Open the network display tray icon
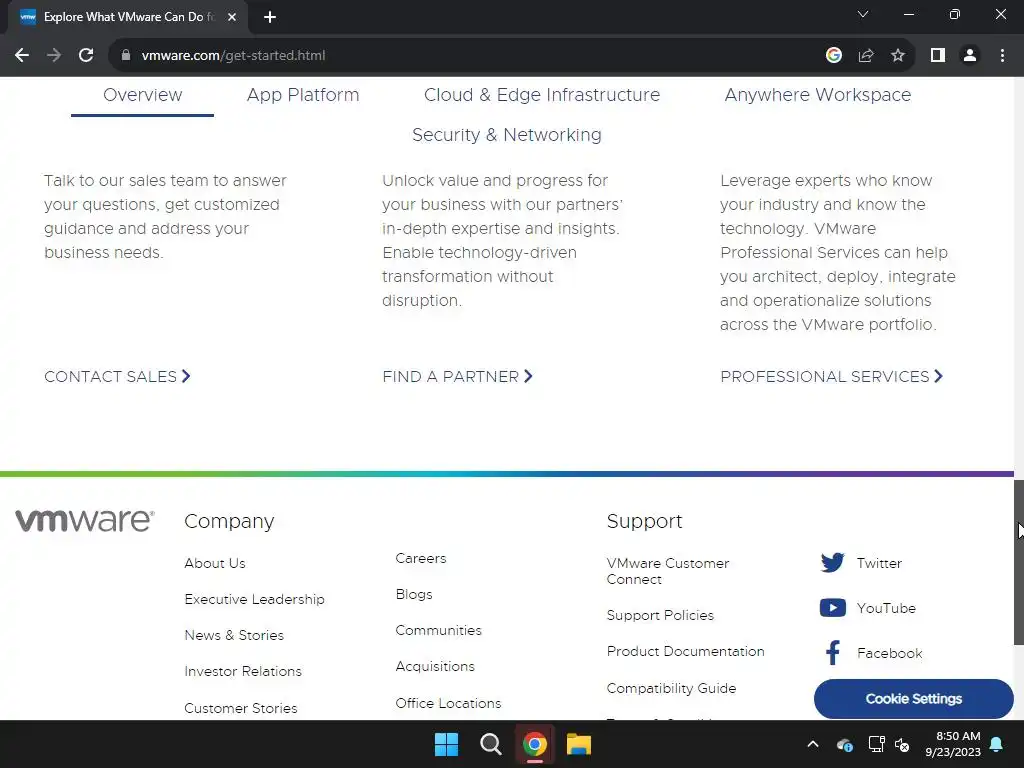 (876, 744)
